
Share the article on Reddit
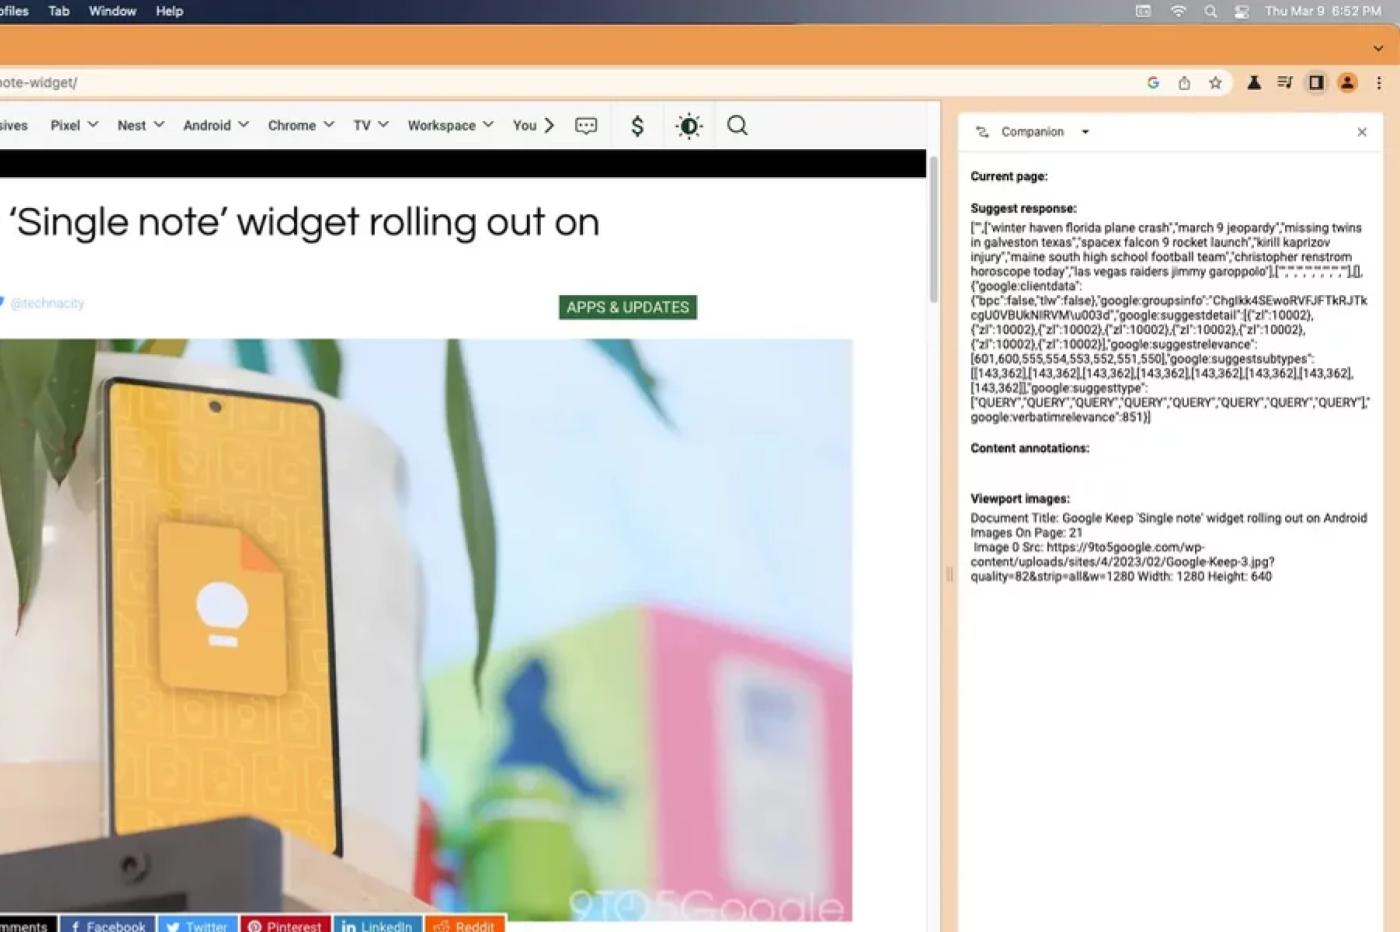465,926
